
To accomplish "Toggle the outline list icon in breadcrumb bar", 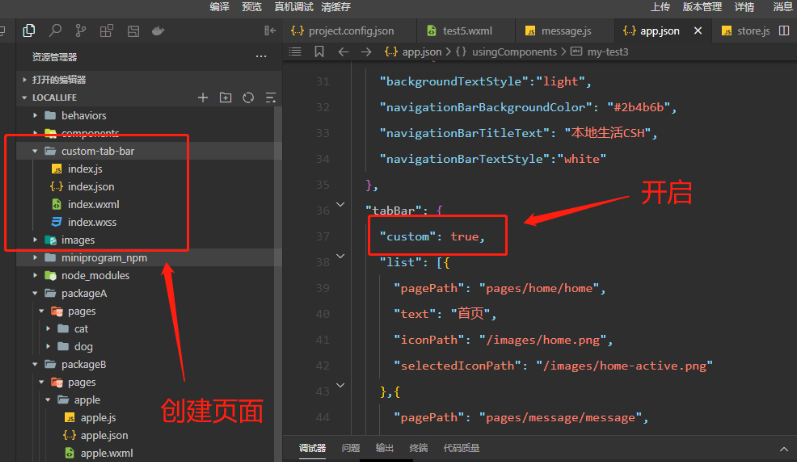I will point(295,51).
